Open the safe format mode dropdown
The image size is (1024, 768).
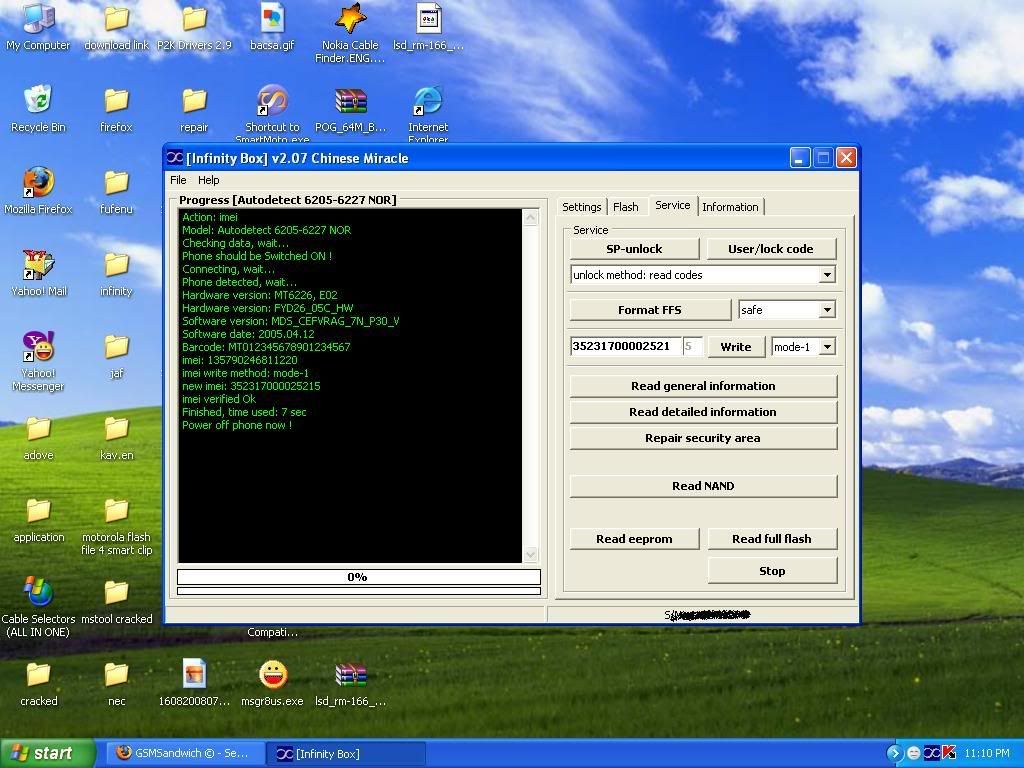(827, 310)
